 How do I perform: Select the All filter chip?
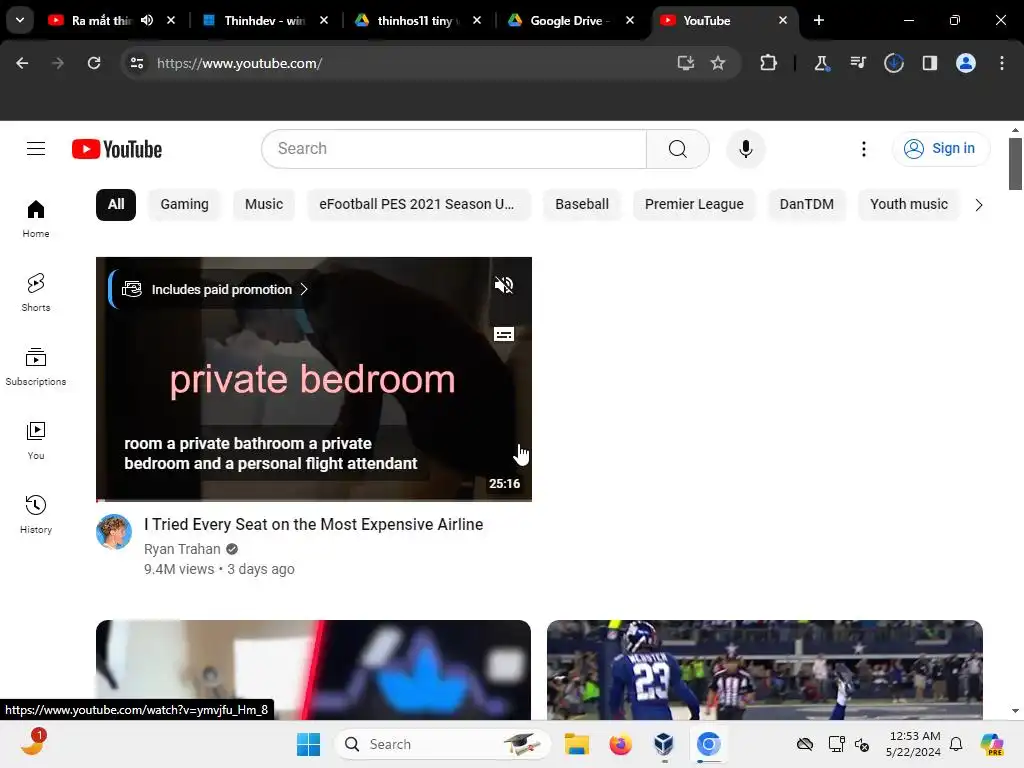(x=116, y=204)
